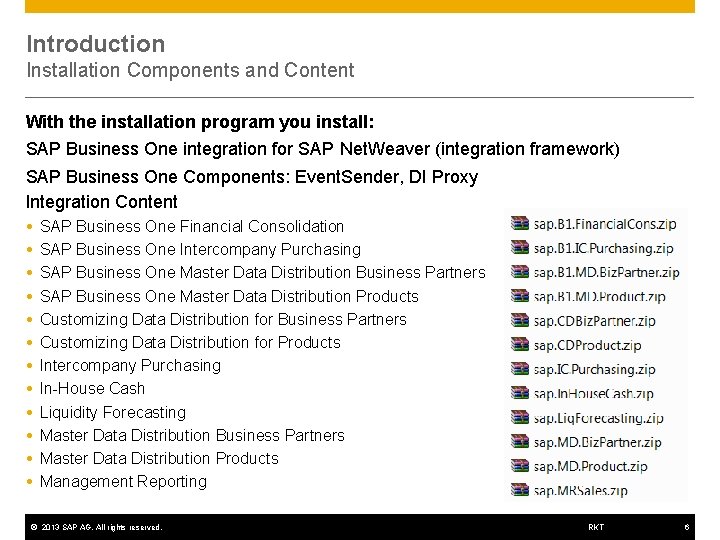Click the sap.CDBizPartner.zip archive icon
Screen dimensions: 720x540
point(520,321)
